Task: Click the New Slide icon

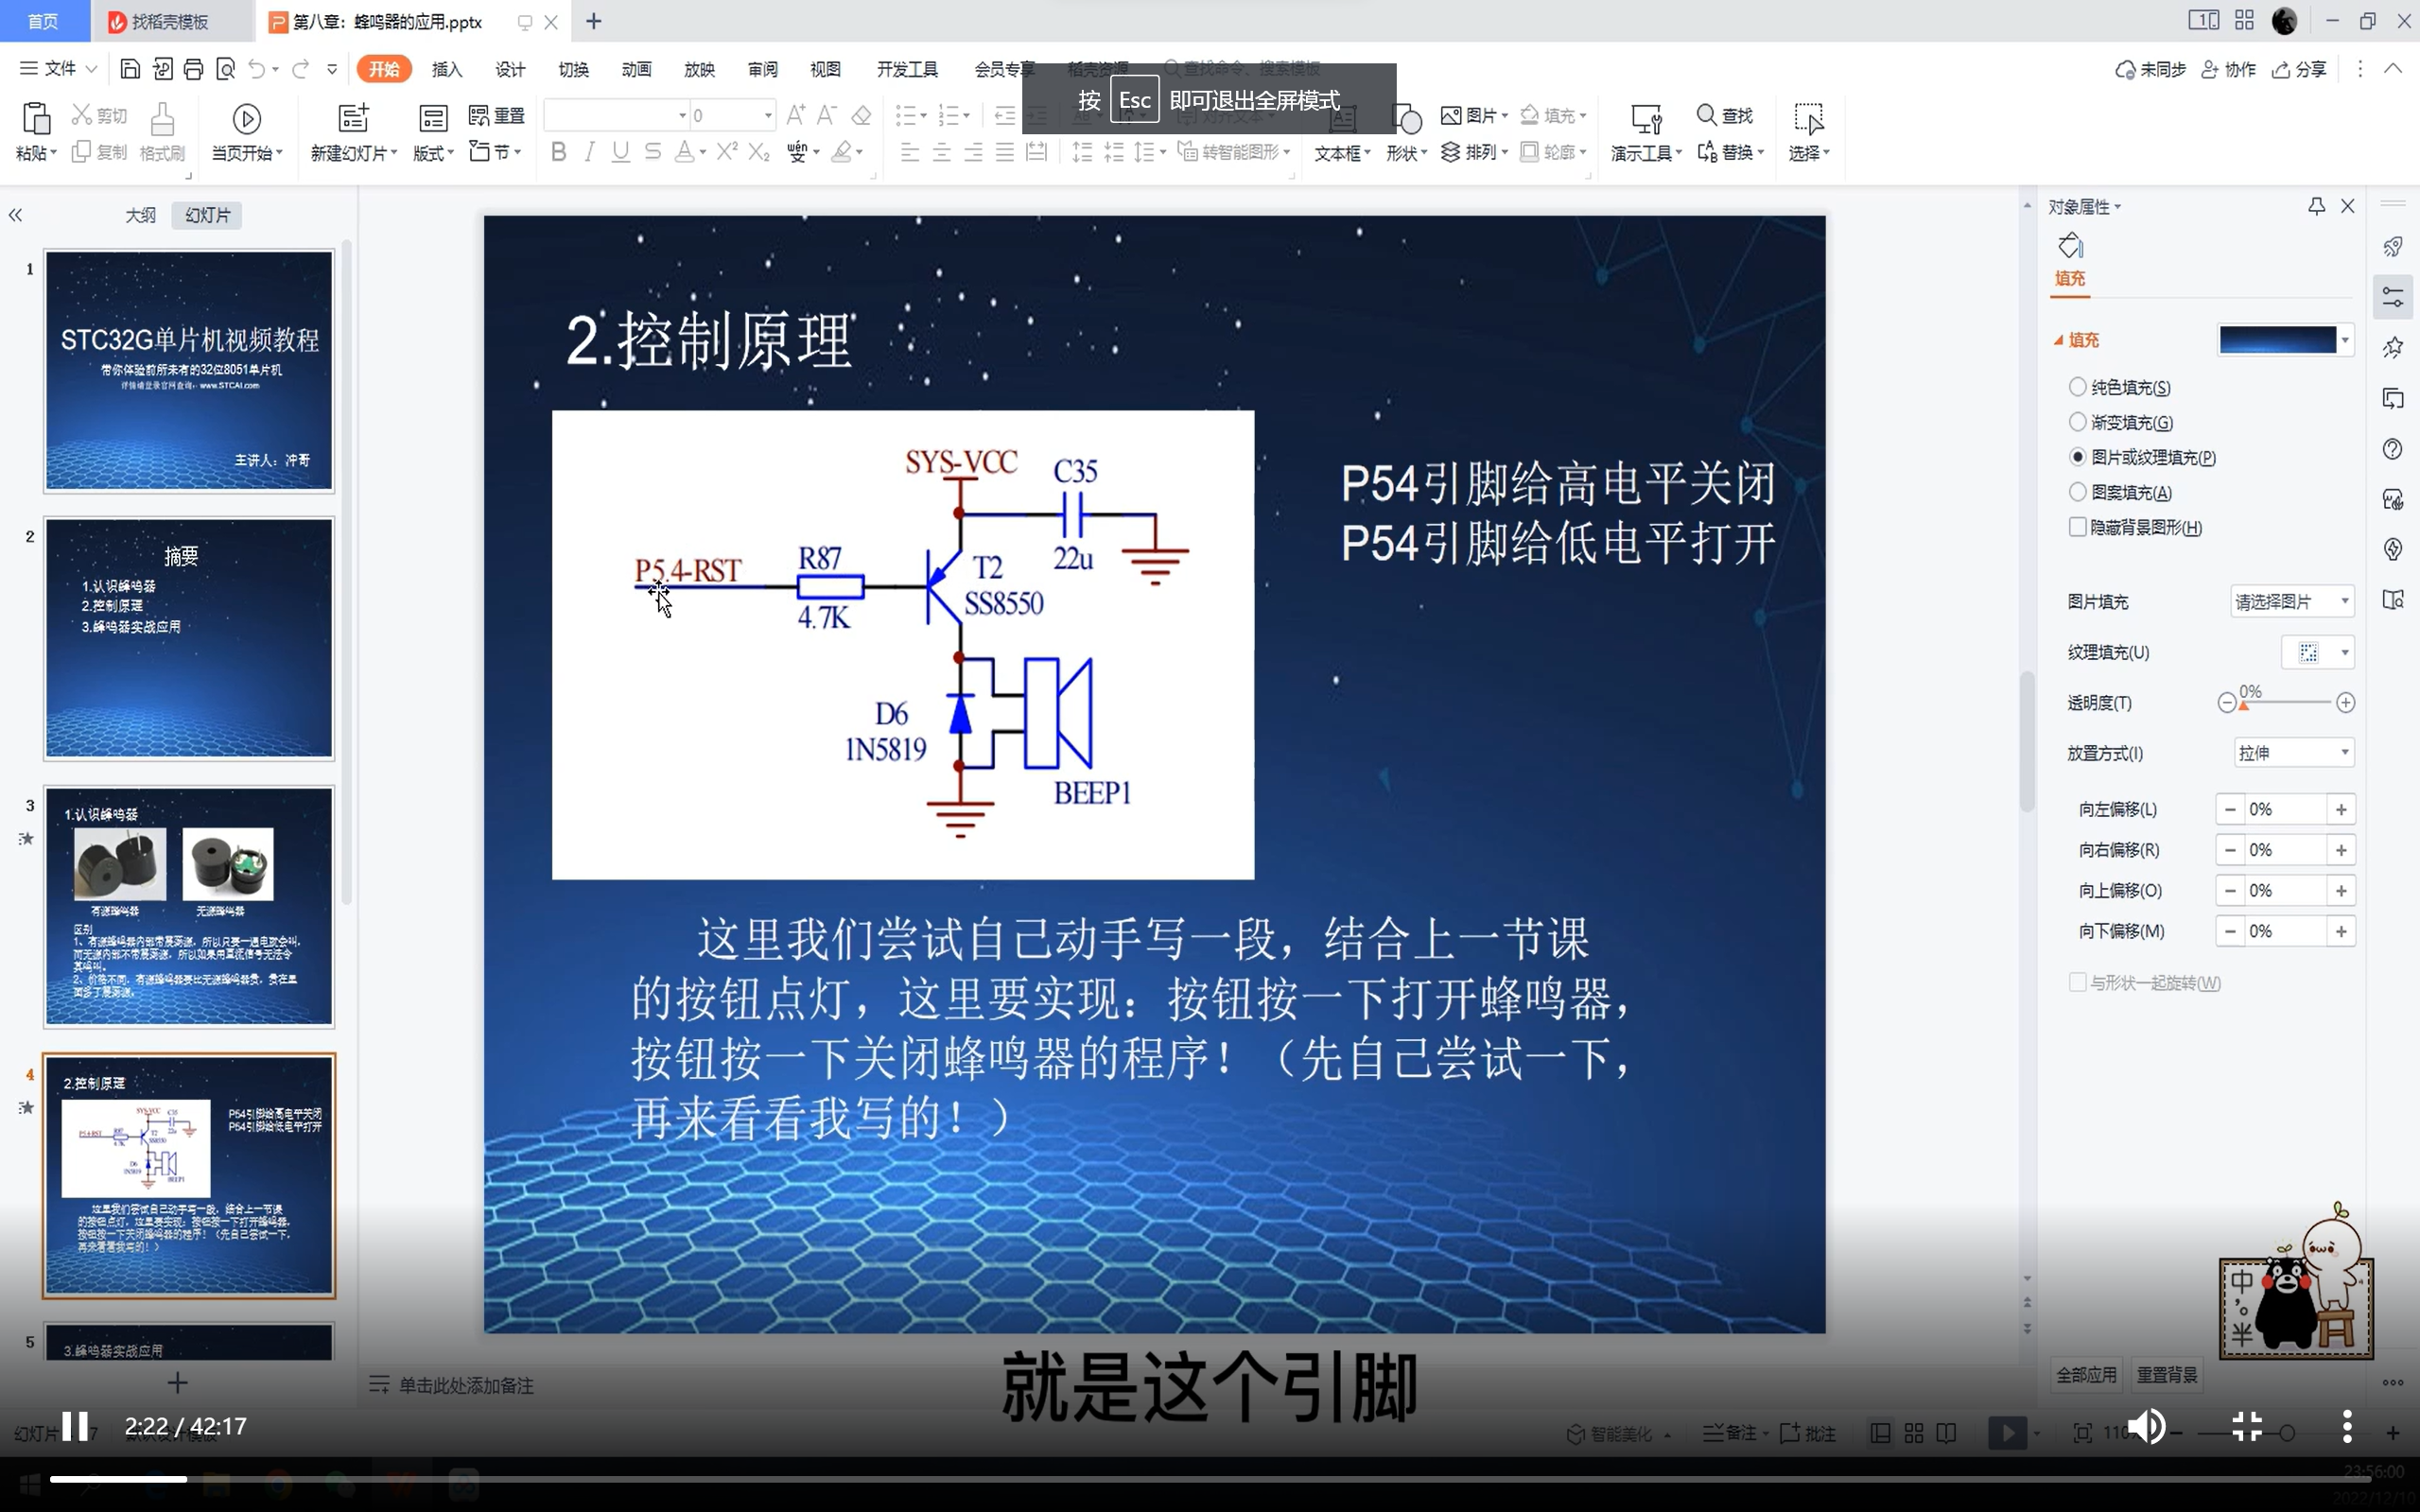Action: pyautogui.click(x=353, y=119)
